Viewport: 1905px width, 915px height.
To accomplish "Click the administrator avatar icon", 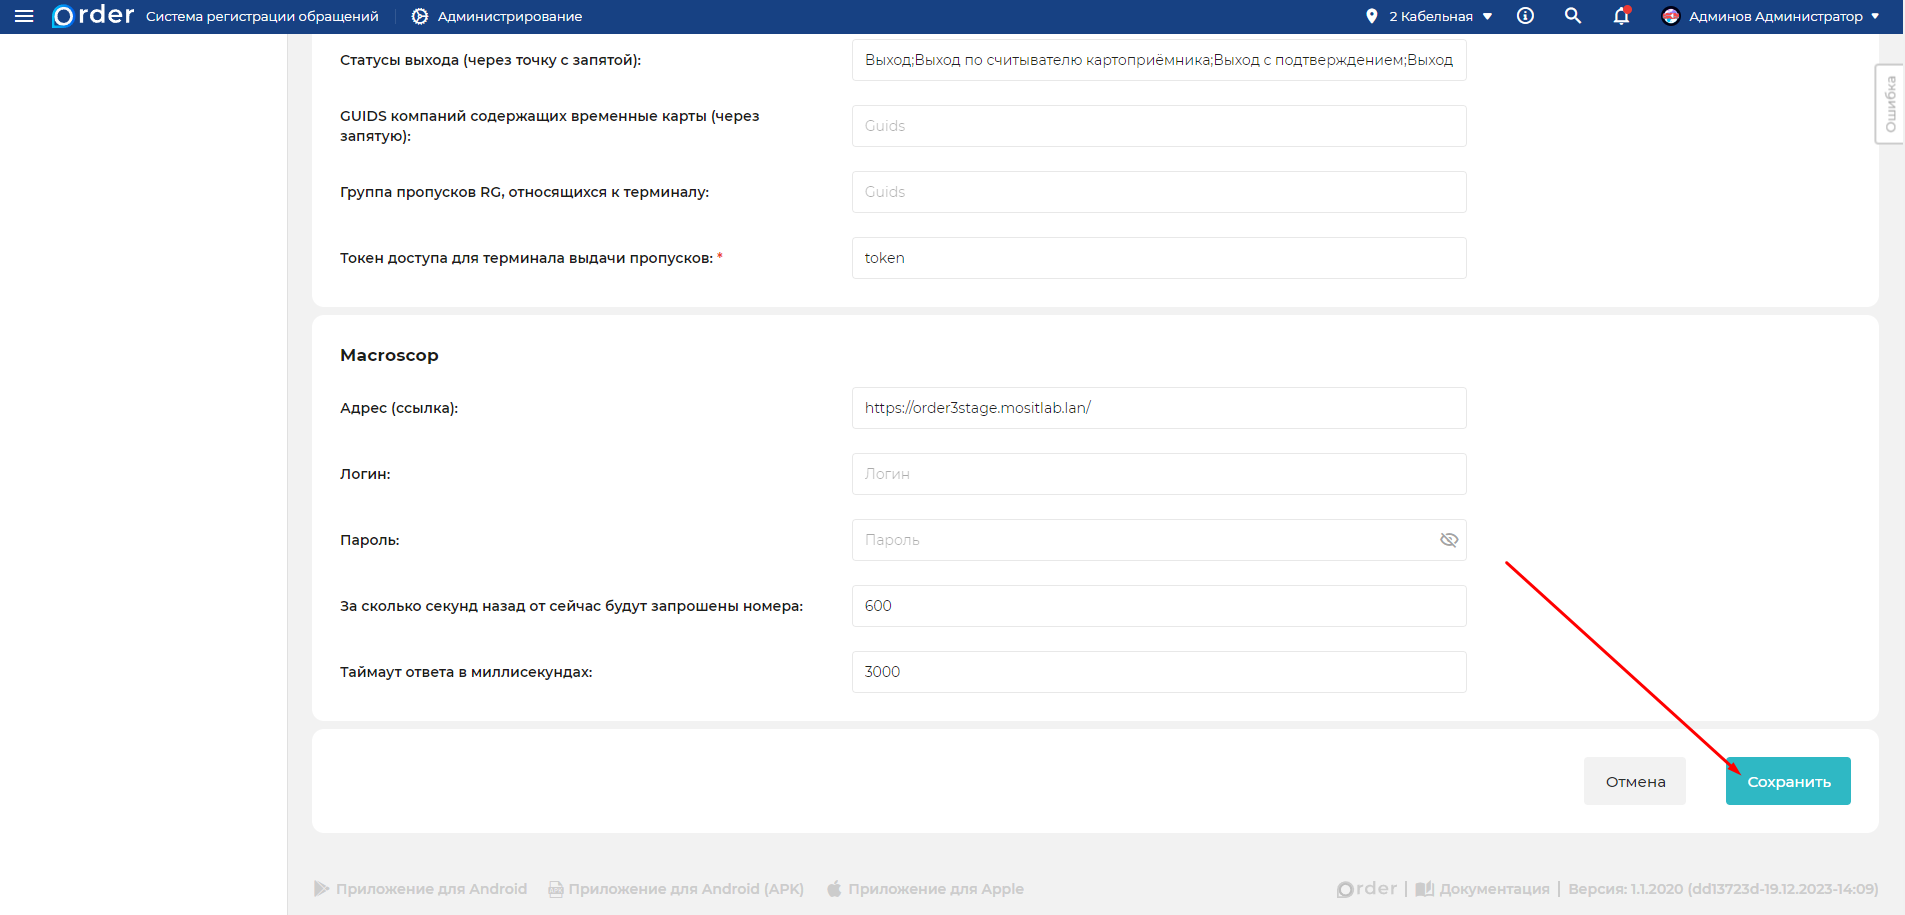I will pos(1670,16).
